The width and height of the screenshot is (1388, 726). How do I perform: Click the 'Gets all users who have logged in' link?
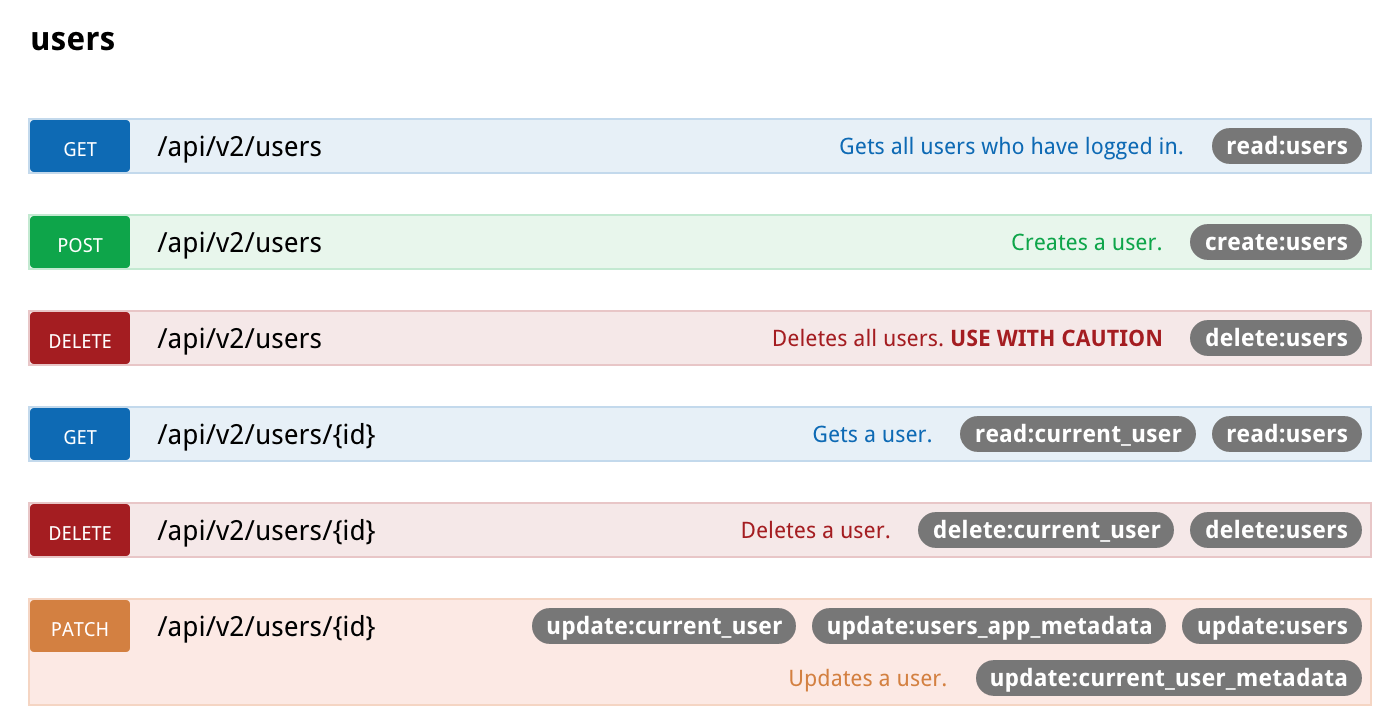[x=1010, y=146]
